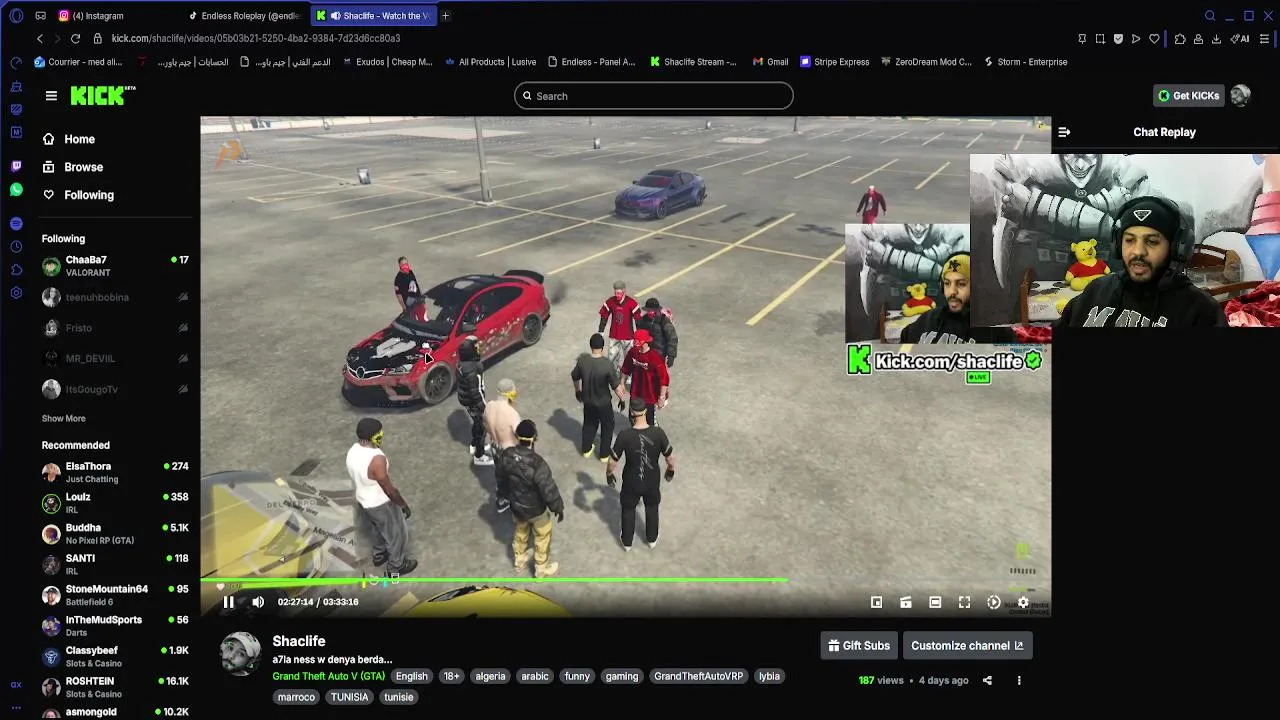Open the MR_DEVIIL channel

point(115,358)
